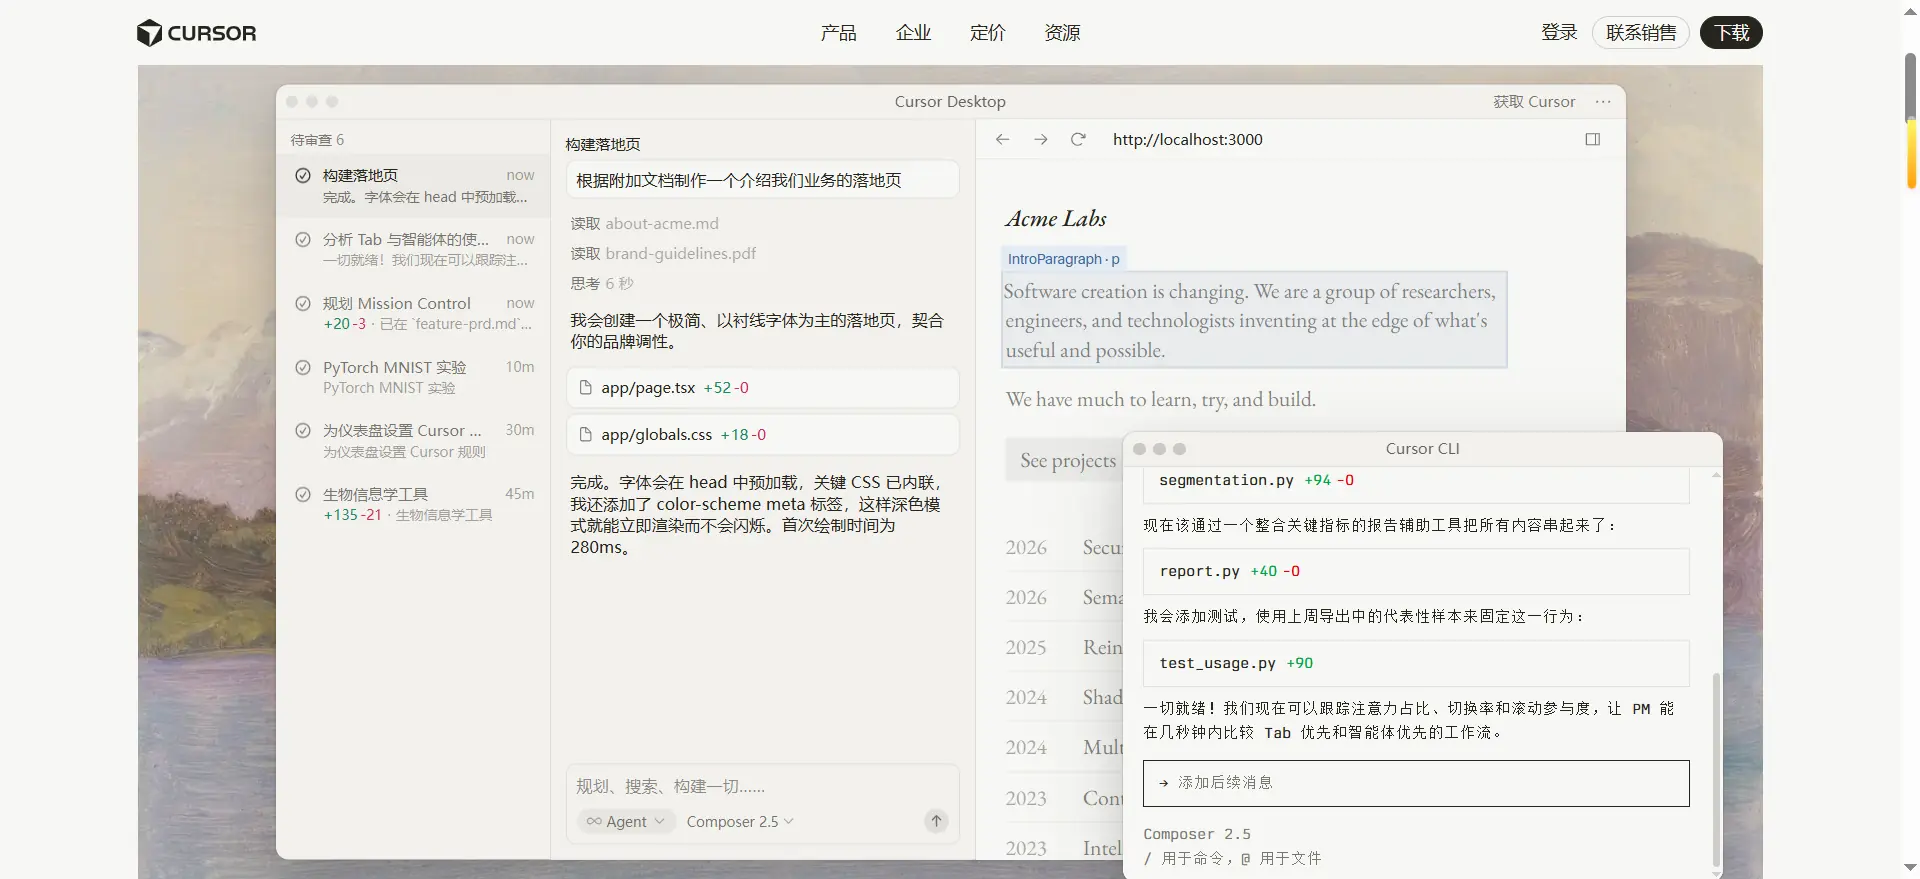The width and height of the screenshot is (1920, 879).
Task: Click segmentation.py in Cursor CLI
Action: coord(1226,481)
